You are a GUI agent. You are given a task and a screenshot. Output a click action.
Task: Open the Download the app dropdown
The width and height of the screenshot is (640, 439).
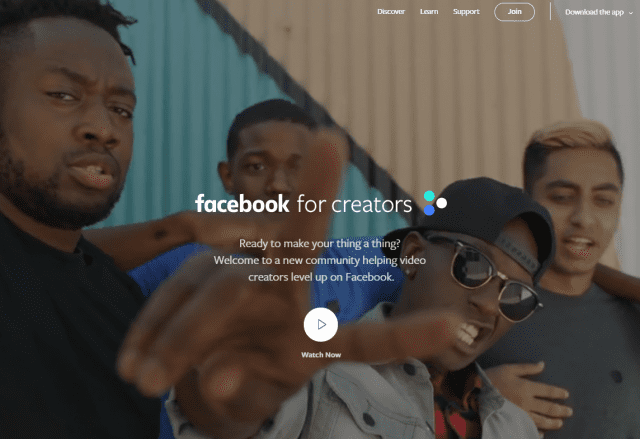[x=599, y=12]
